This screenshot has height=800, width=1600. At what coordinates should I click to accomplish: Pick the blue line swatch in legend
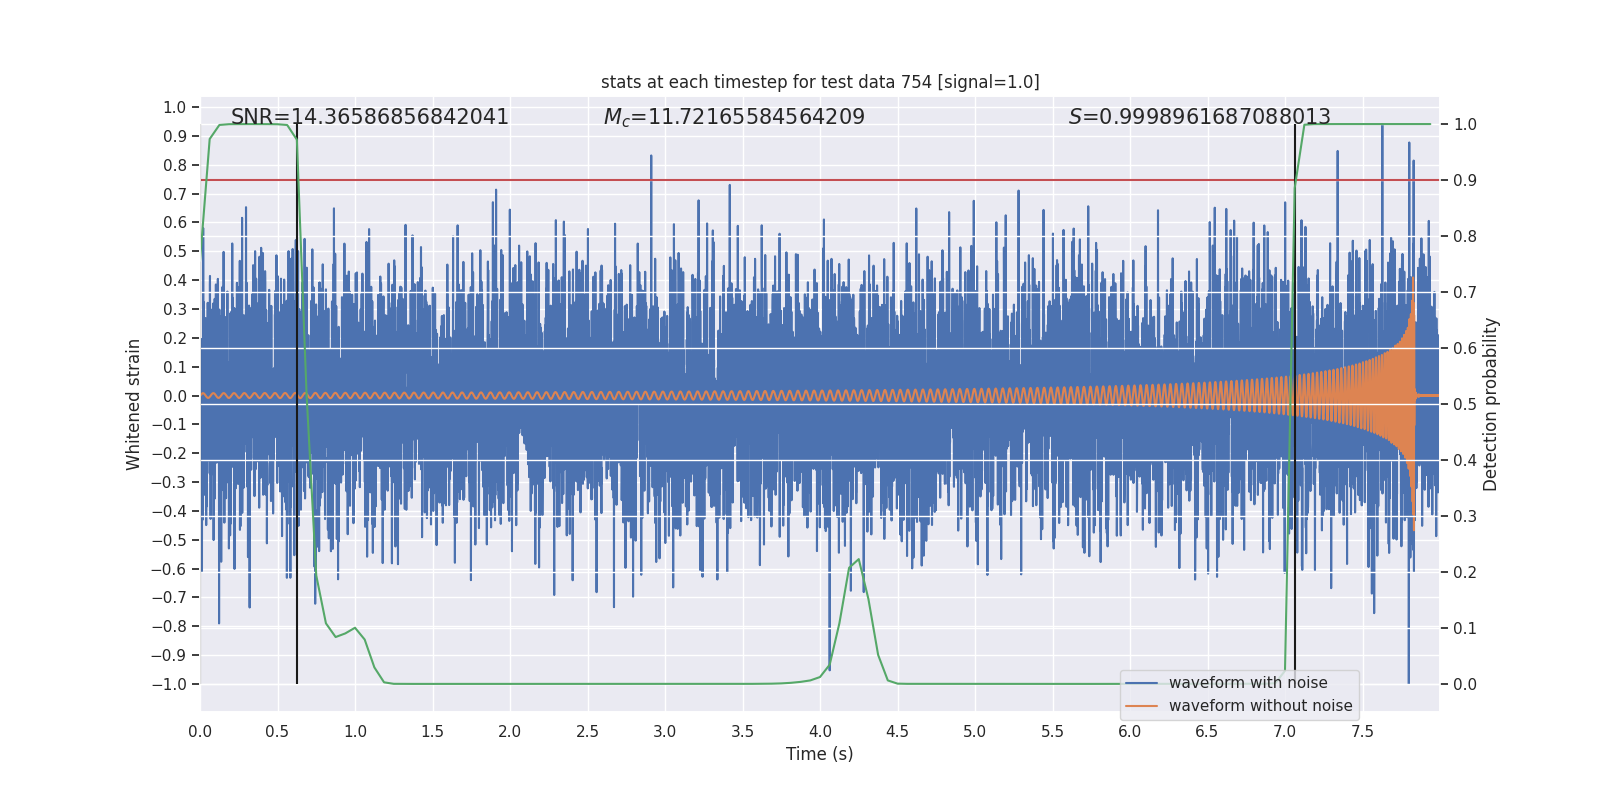click(x=1141, y=683)
